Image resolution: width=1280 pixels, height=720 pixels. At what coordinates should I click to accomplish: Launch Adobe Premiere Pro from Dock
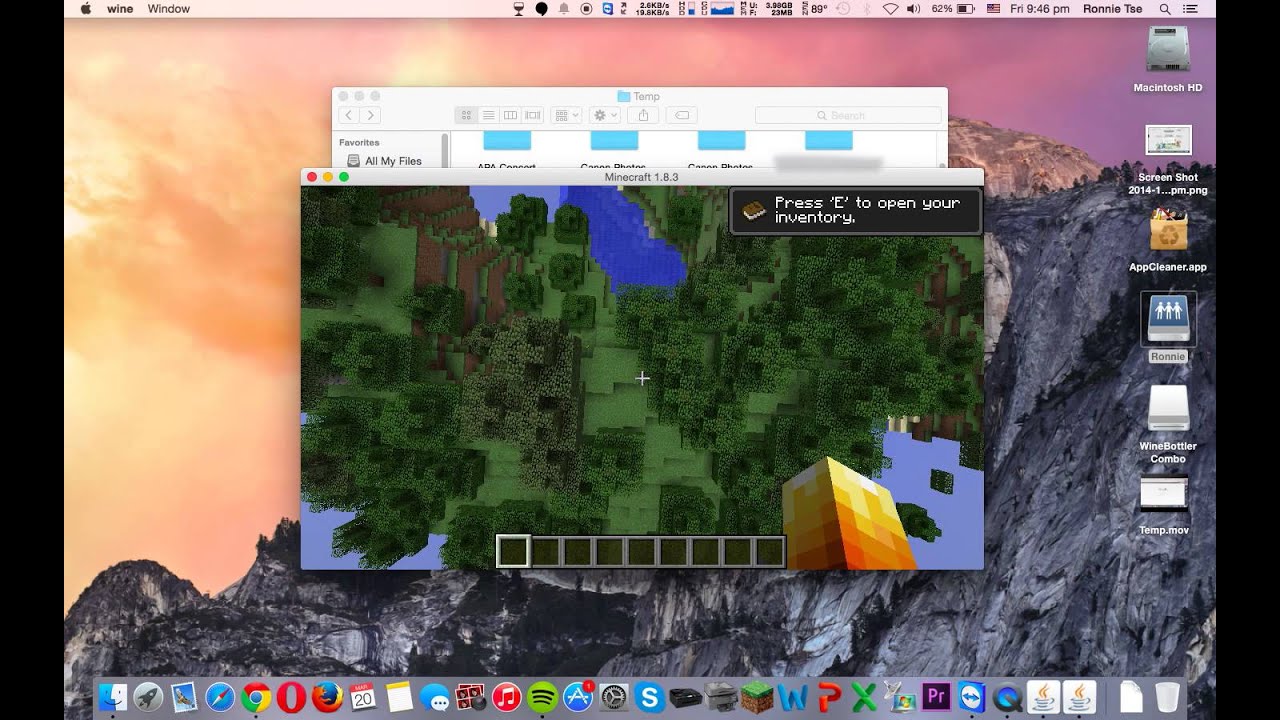tap(936, 696)
